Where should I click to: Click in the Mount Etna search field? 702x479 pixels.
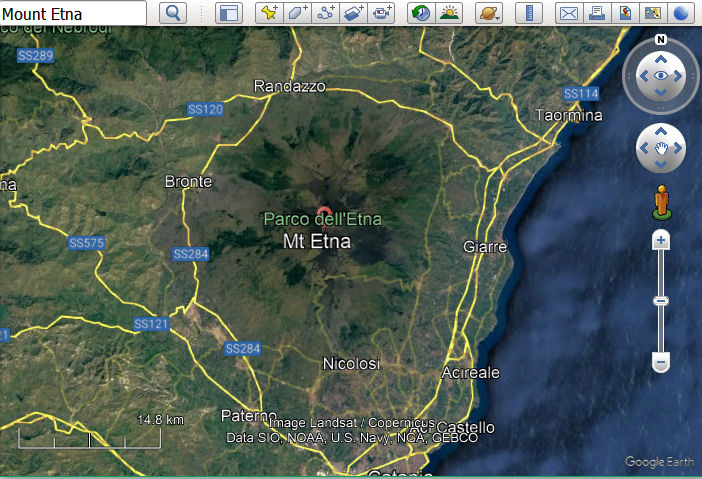73,14
